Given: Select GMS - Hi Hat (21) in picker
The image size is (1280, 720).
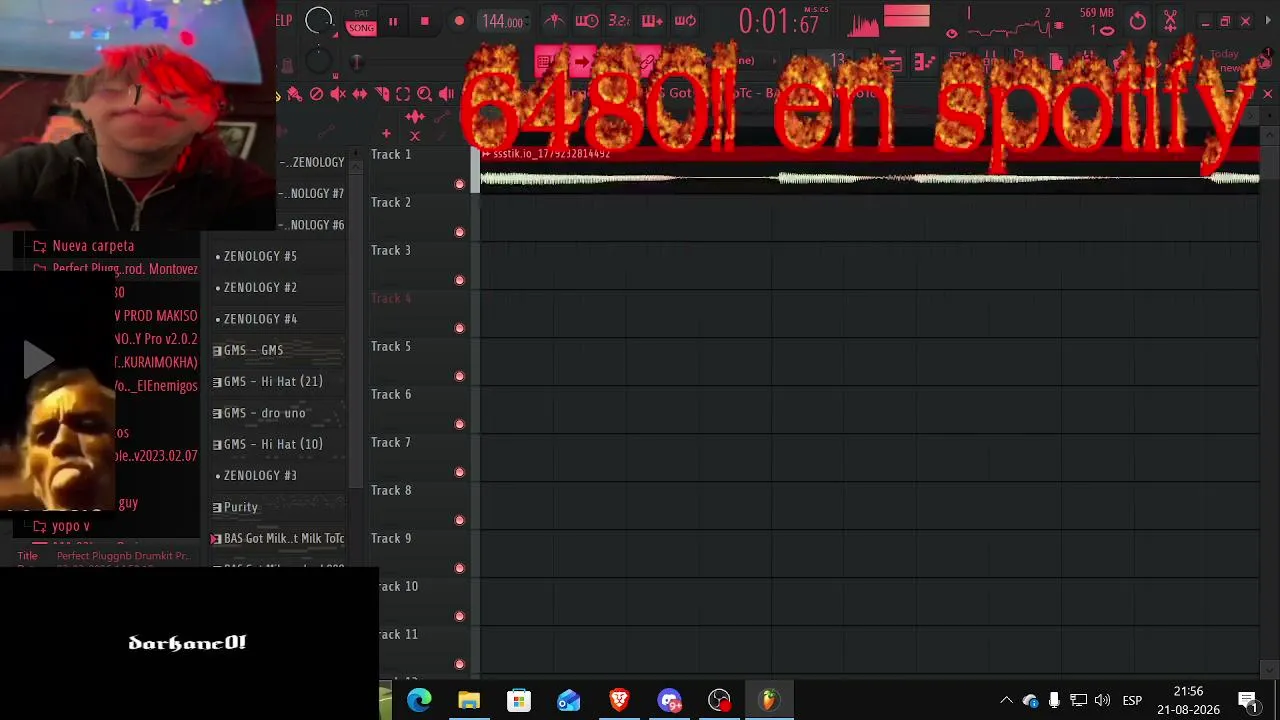Looking at the screenshot, I should tap(280, 381).
